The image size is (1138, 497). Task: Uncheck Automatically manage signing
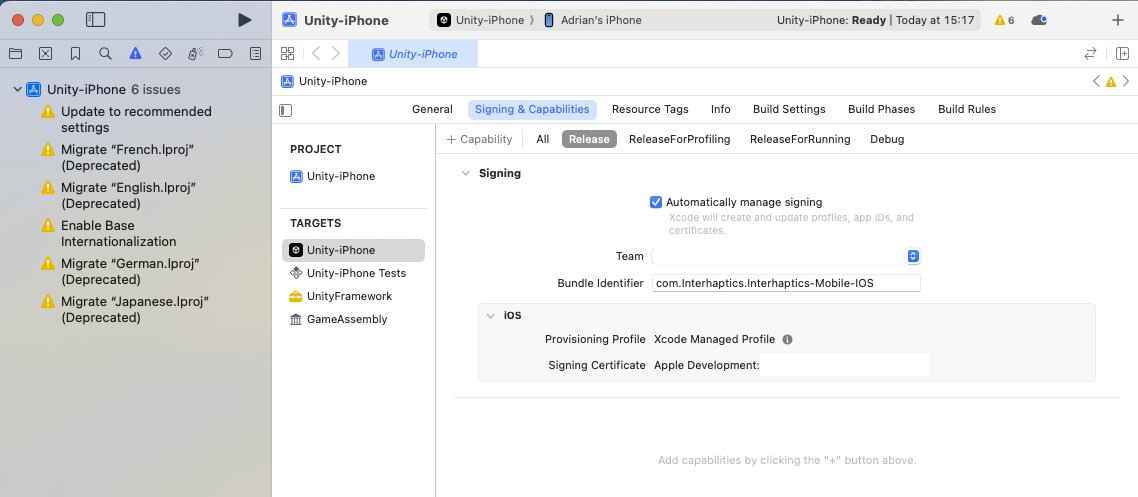point(656,202)
